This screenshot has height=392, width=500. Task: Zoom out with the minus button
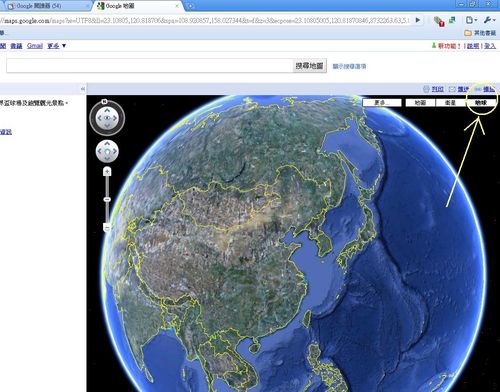107,228
